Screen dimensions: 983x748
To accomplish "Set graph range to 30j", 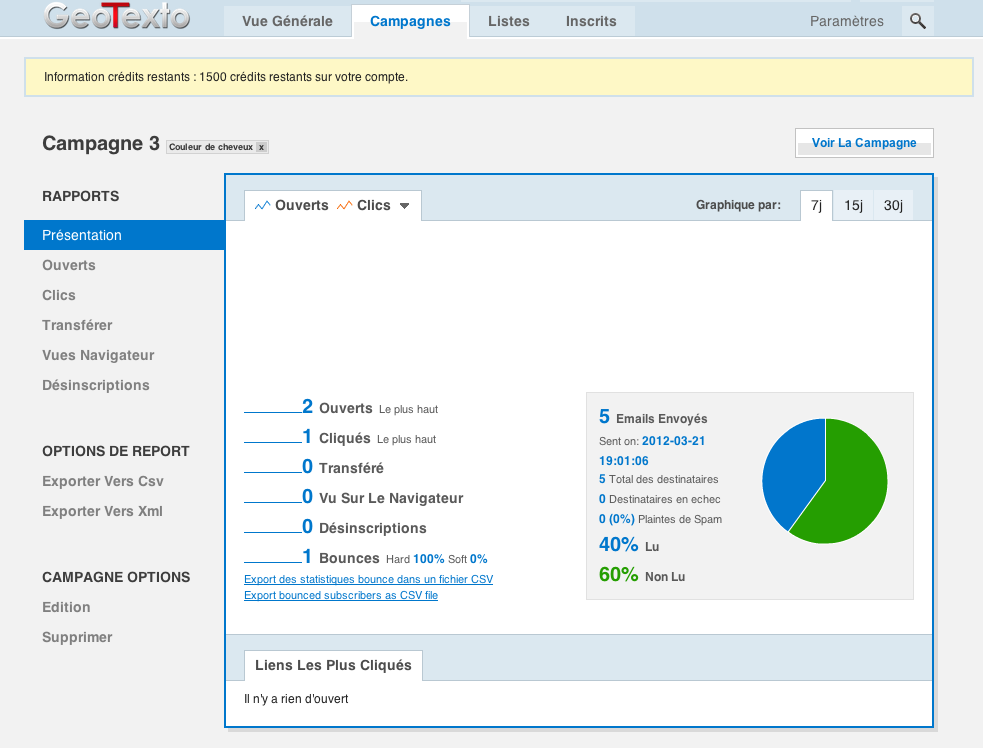I will pos(893,206).
